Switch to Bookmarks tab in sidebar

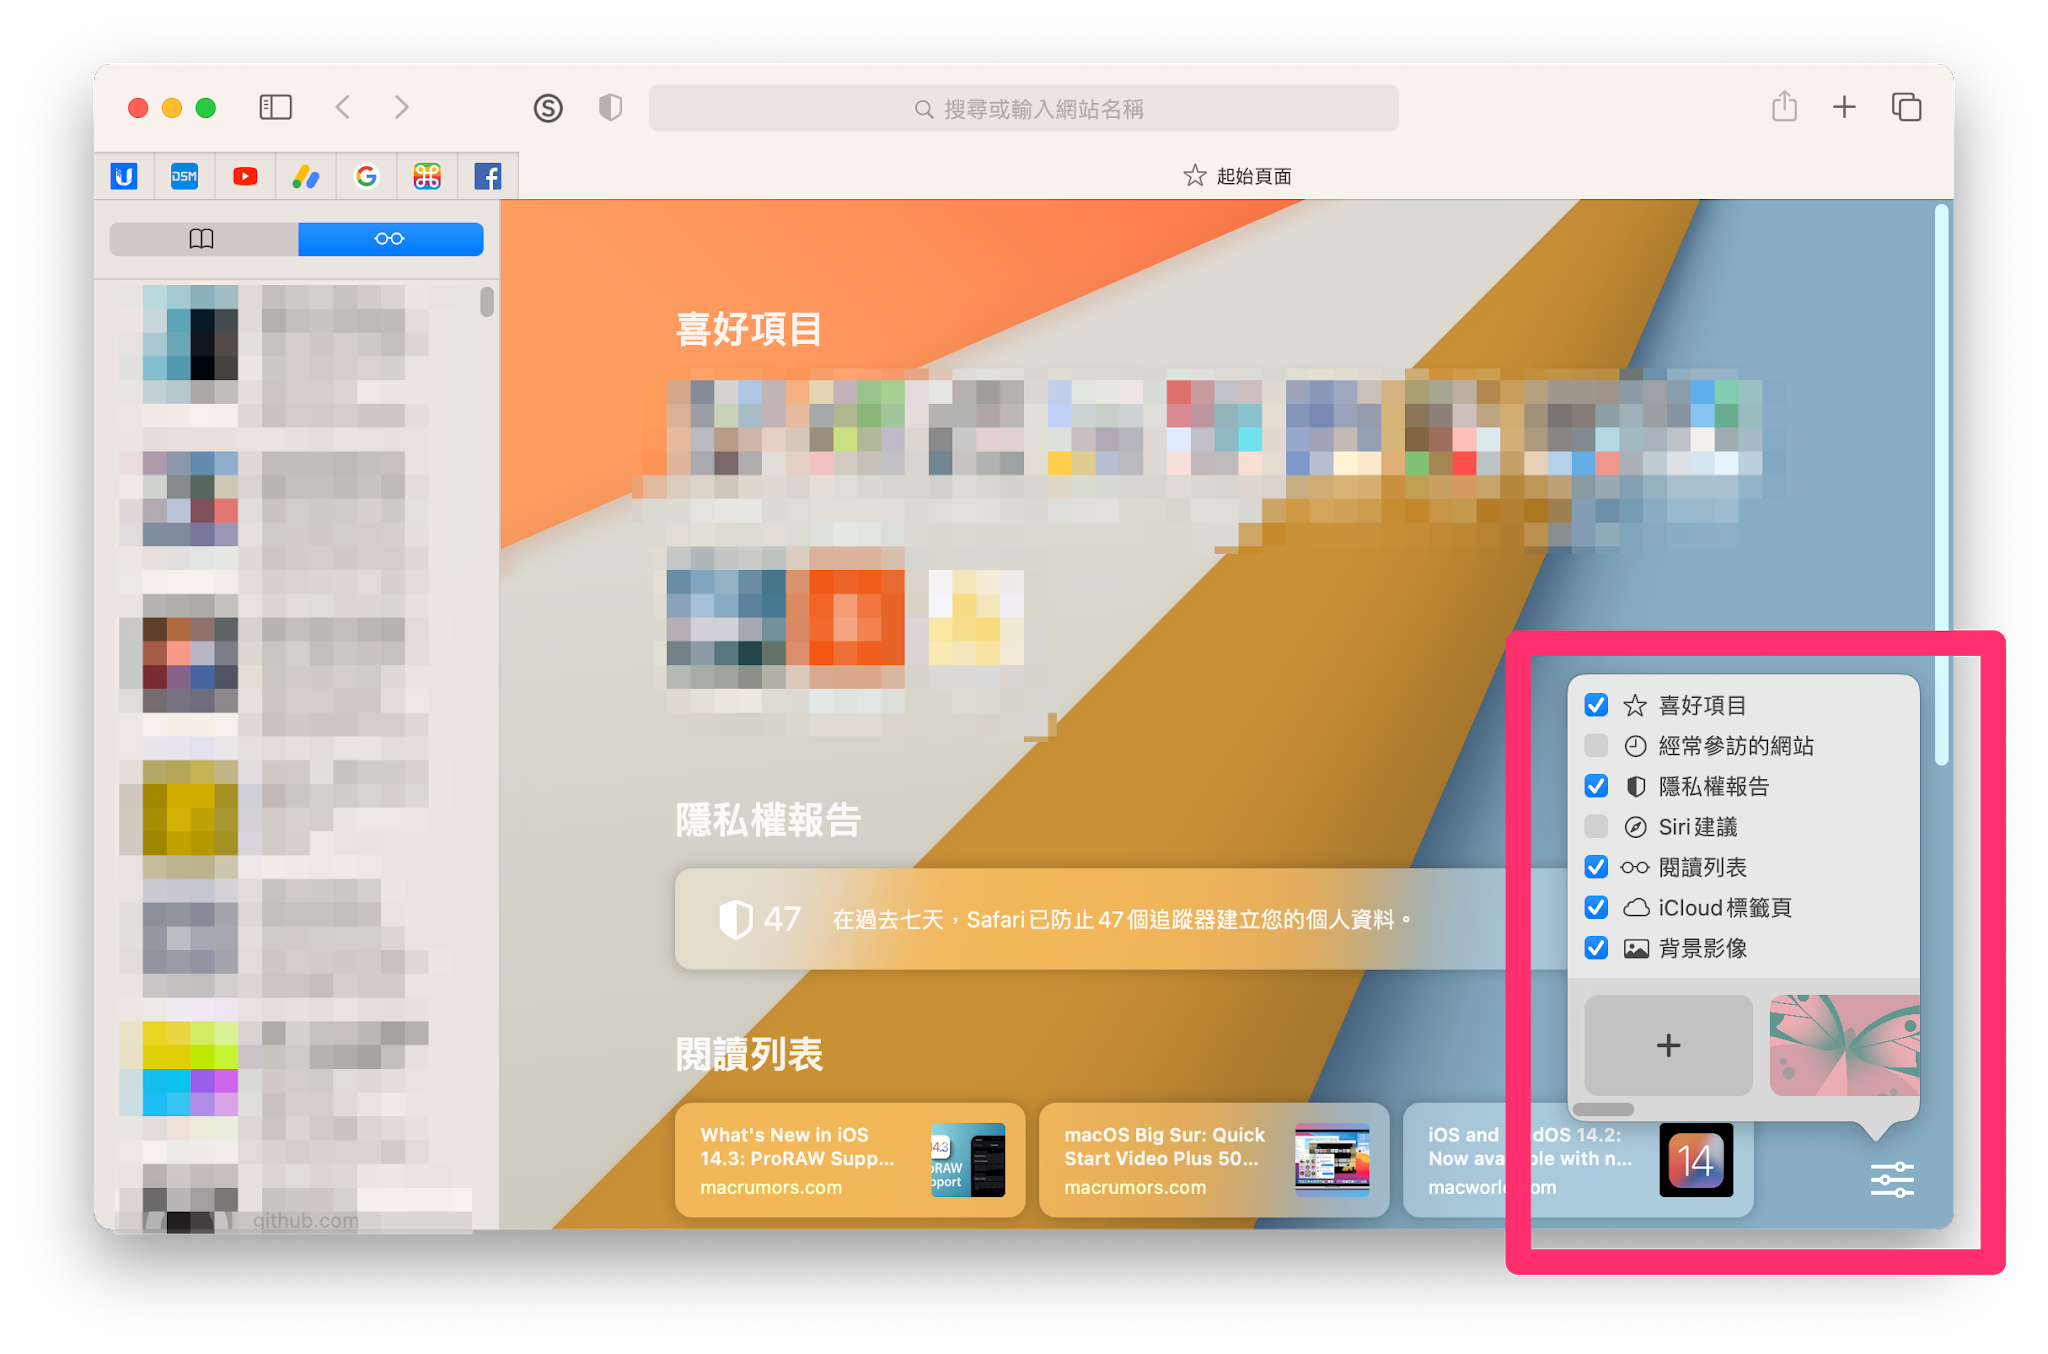(203, 239)
